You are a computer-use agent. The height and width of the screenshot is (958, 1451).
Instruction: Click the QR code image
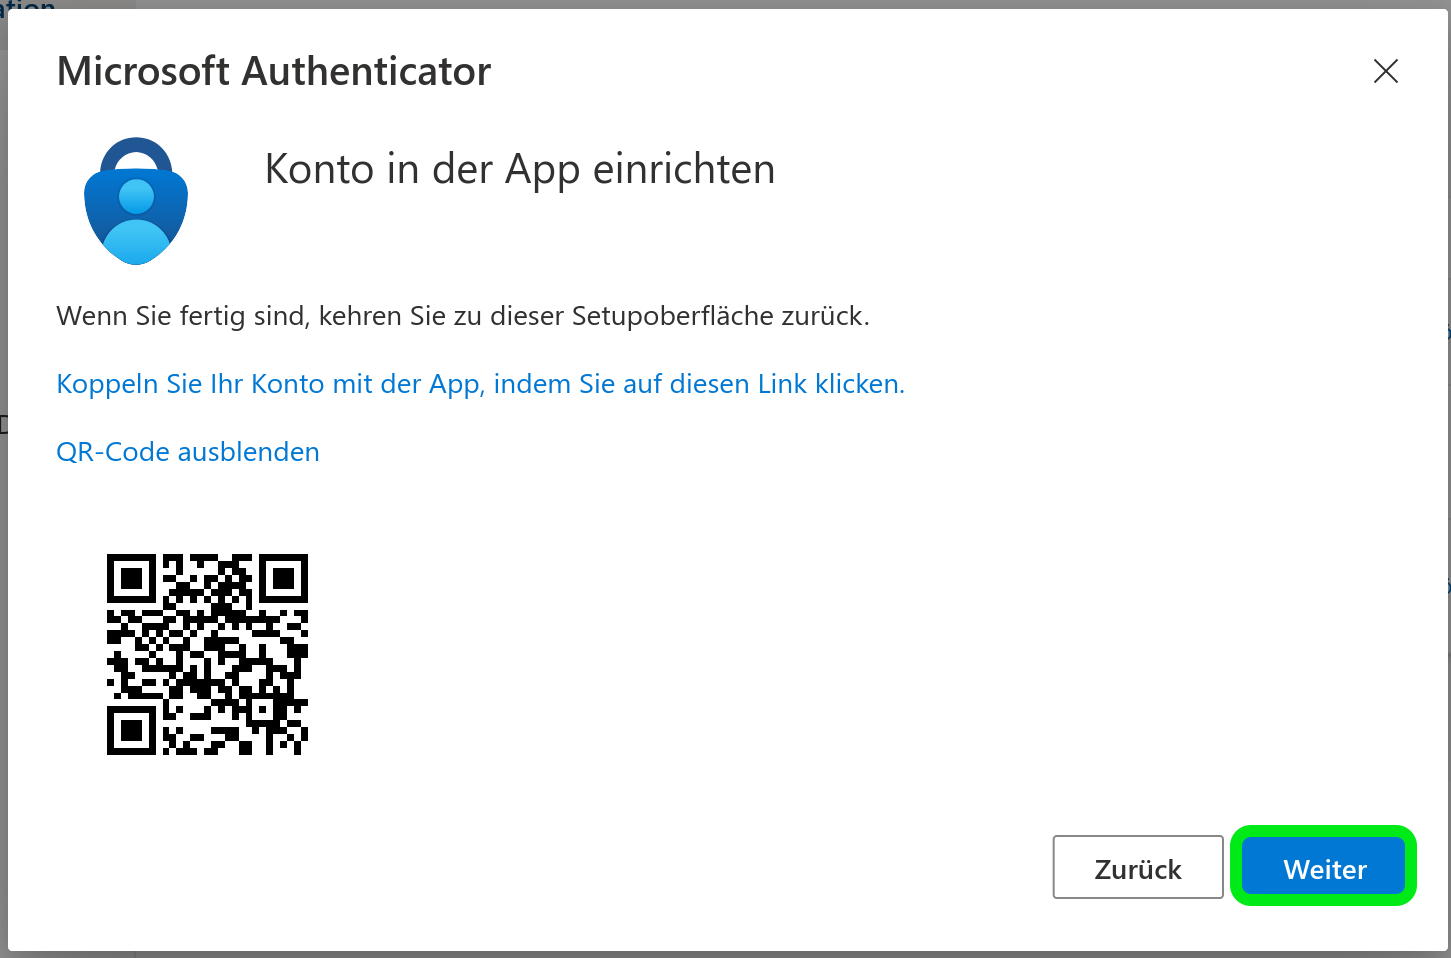click(207, 654)
